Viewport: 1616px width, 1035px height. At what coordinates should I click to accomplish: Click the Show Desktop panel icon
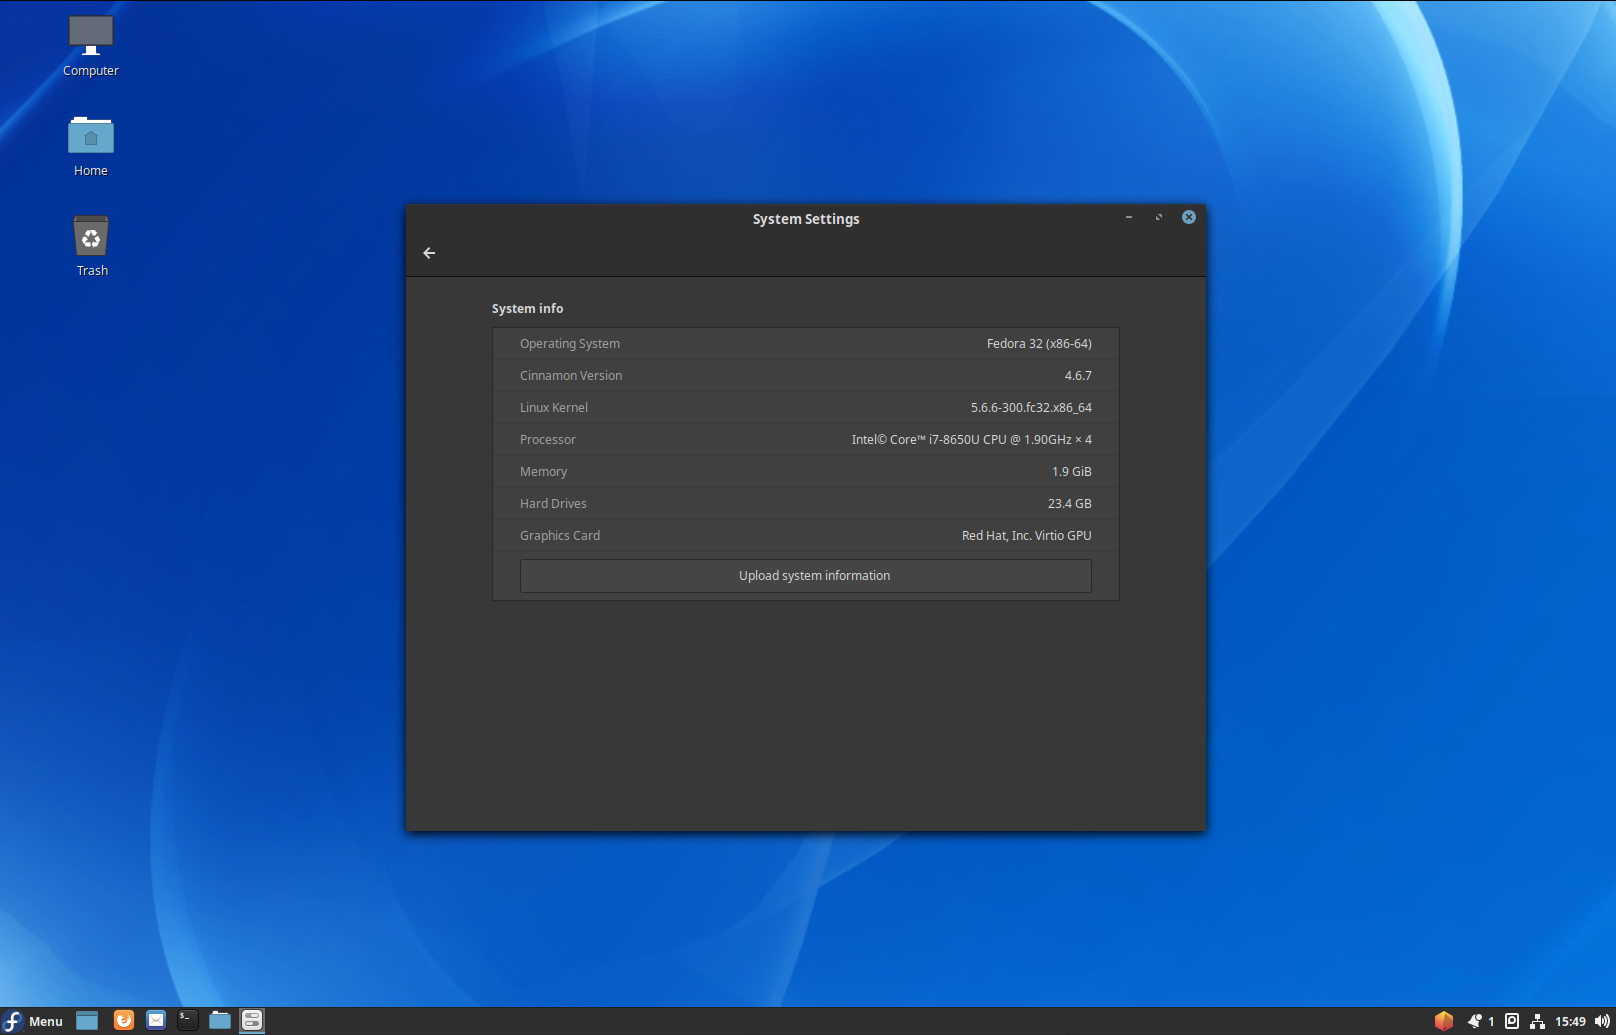click(x=87, y=1021)
